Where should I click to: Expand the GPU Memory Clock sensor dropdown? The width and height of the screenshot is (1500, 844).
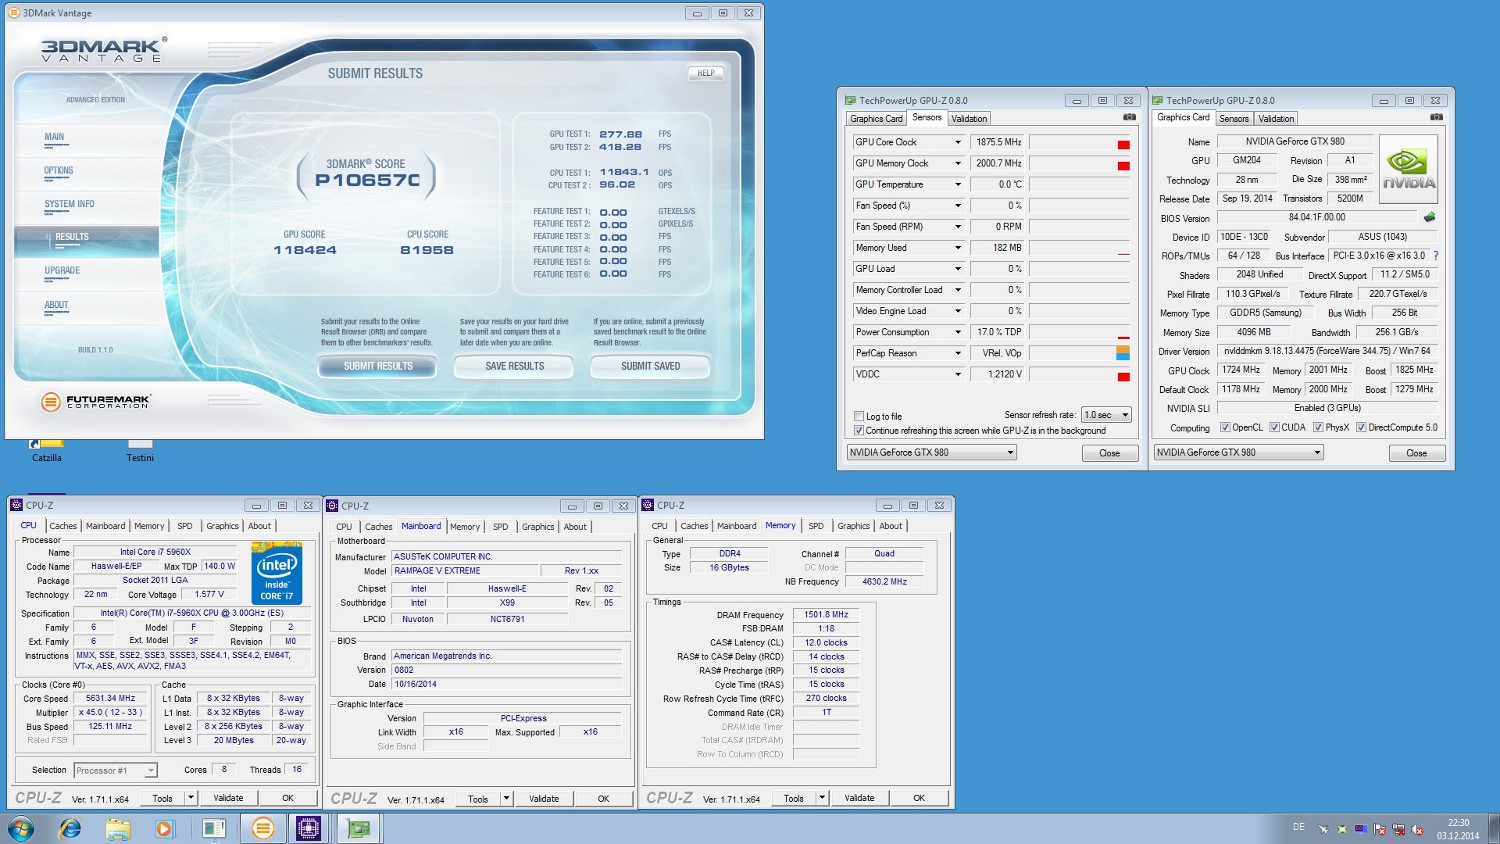click(958, 163)
